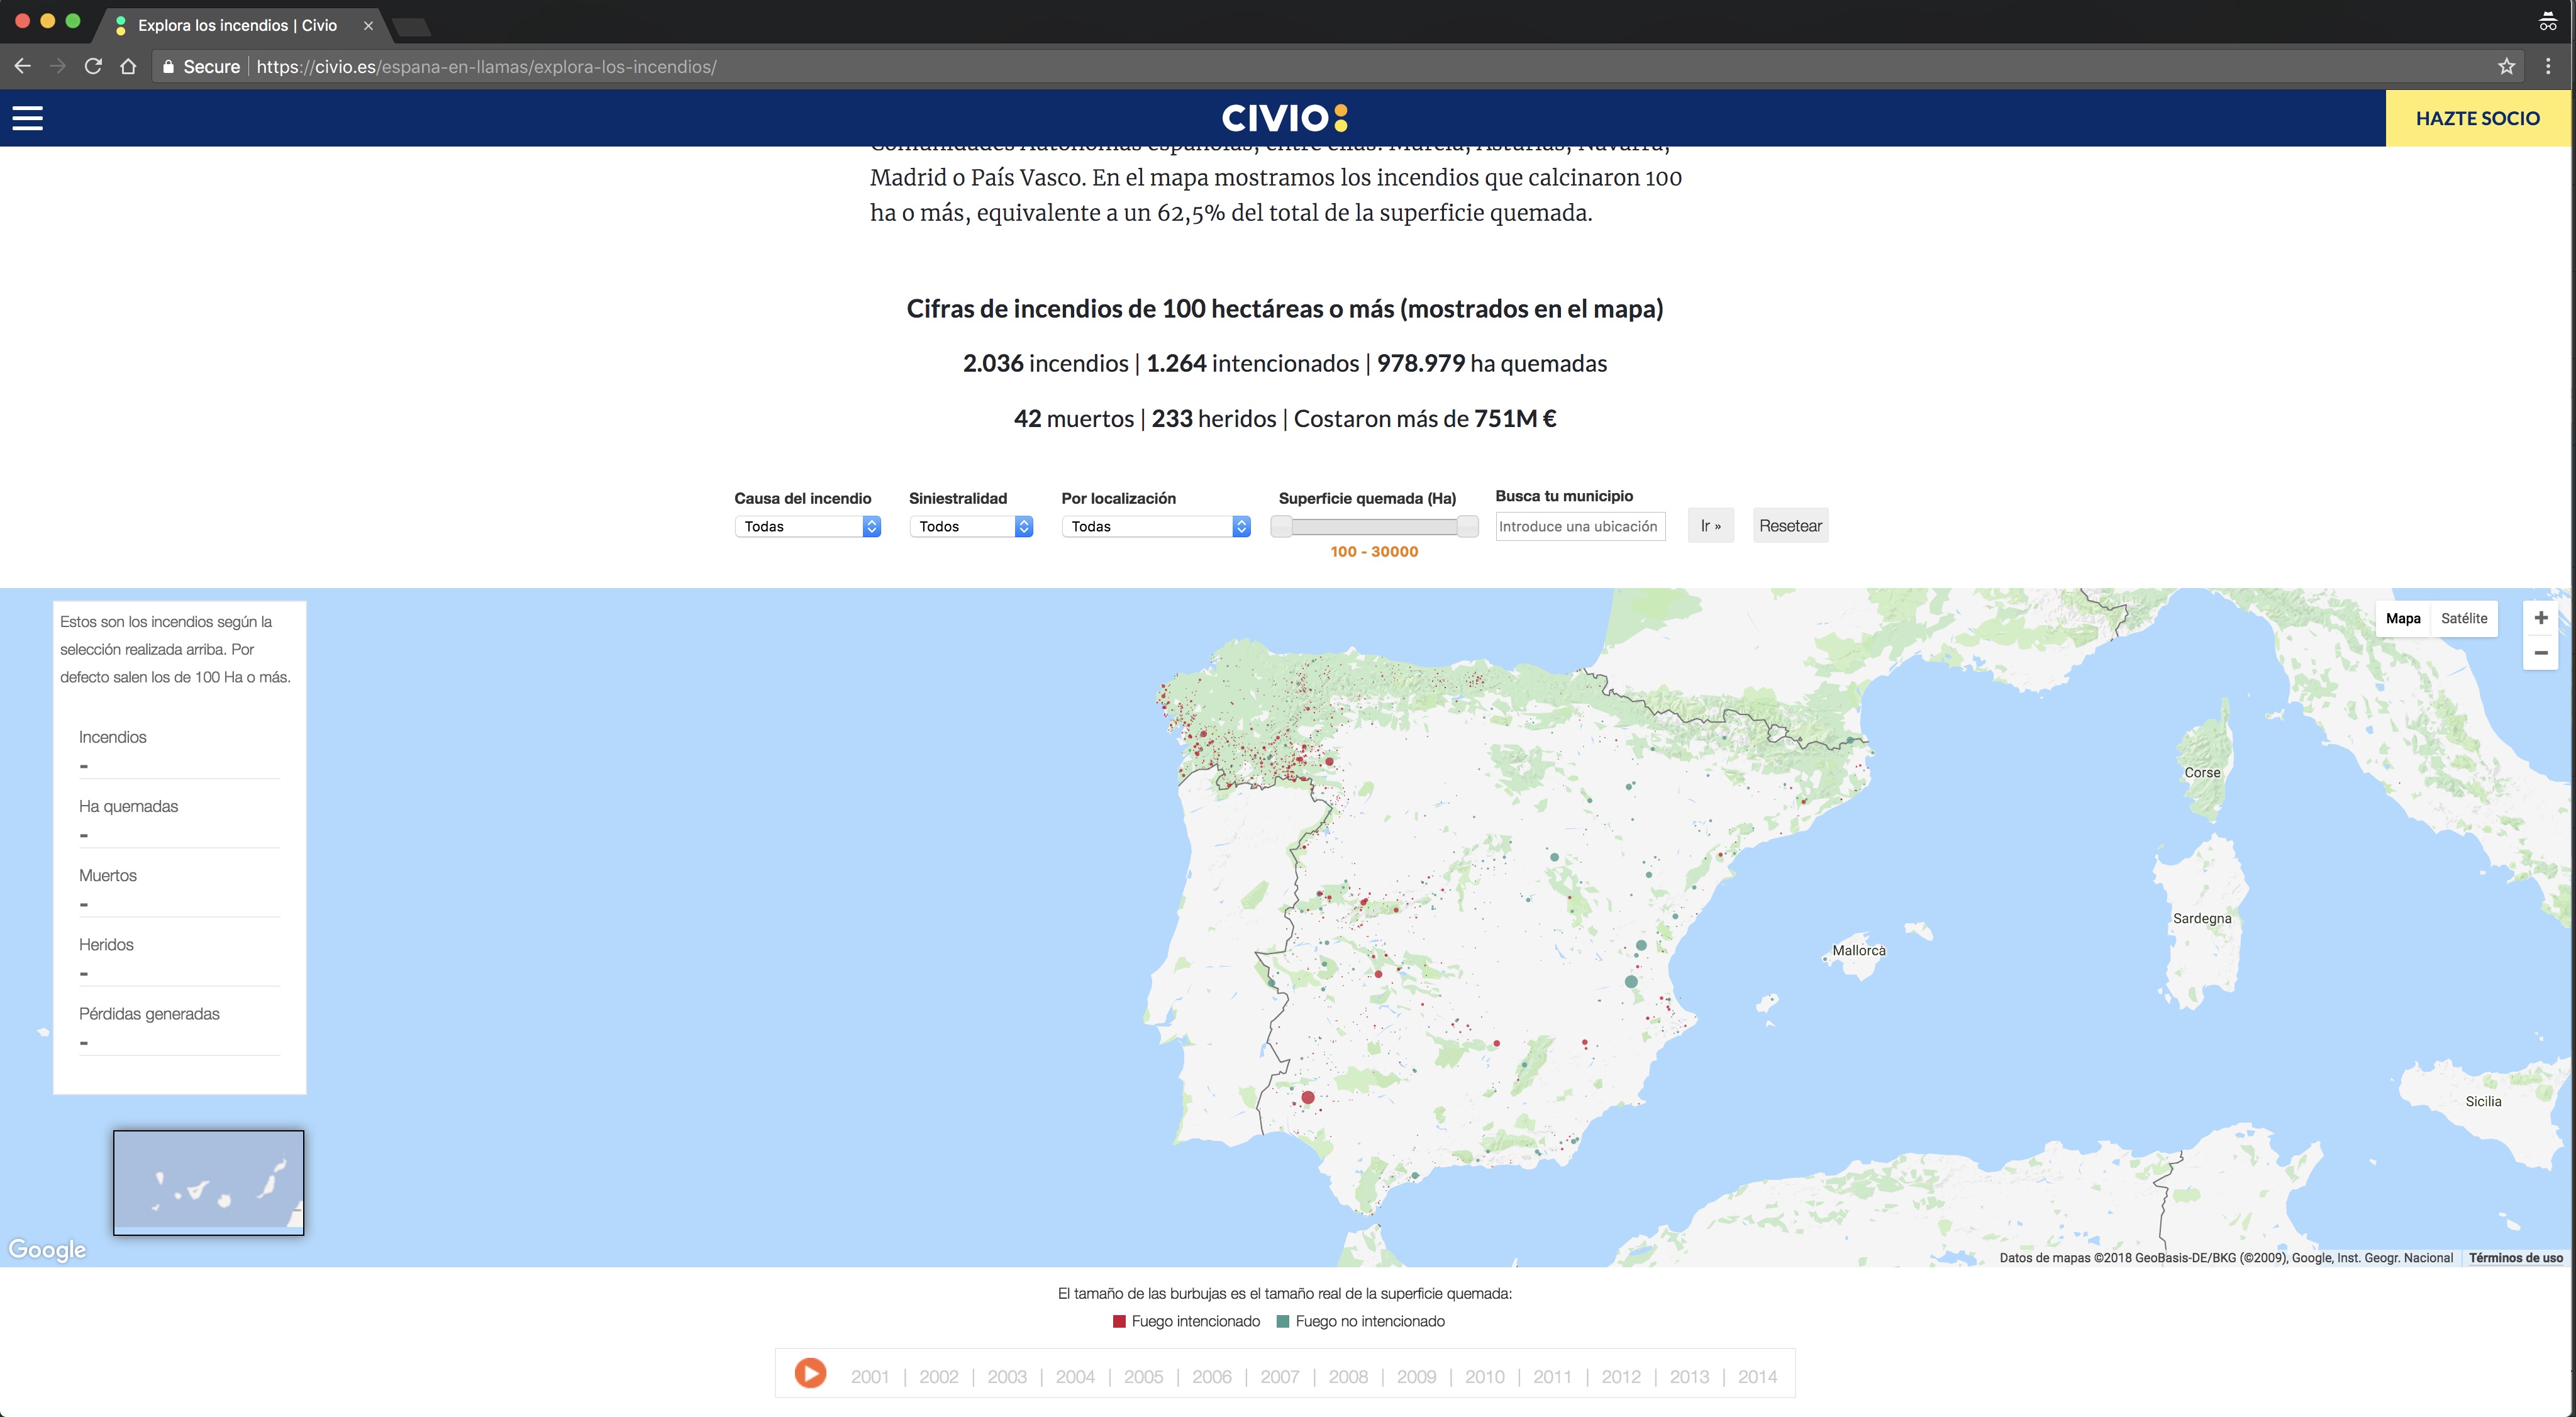This screenshot has height=1417, width=2576.
Task: Click left handle of superficie slider
Action: pos(1281,526)
